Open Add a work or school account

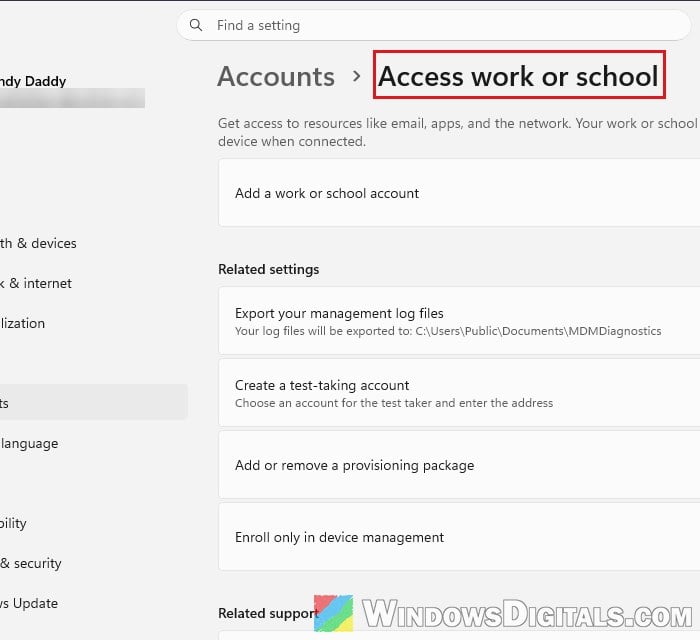click(x=459, y=193)
